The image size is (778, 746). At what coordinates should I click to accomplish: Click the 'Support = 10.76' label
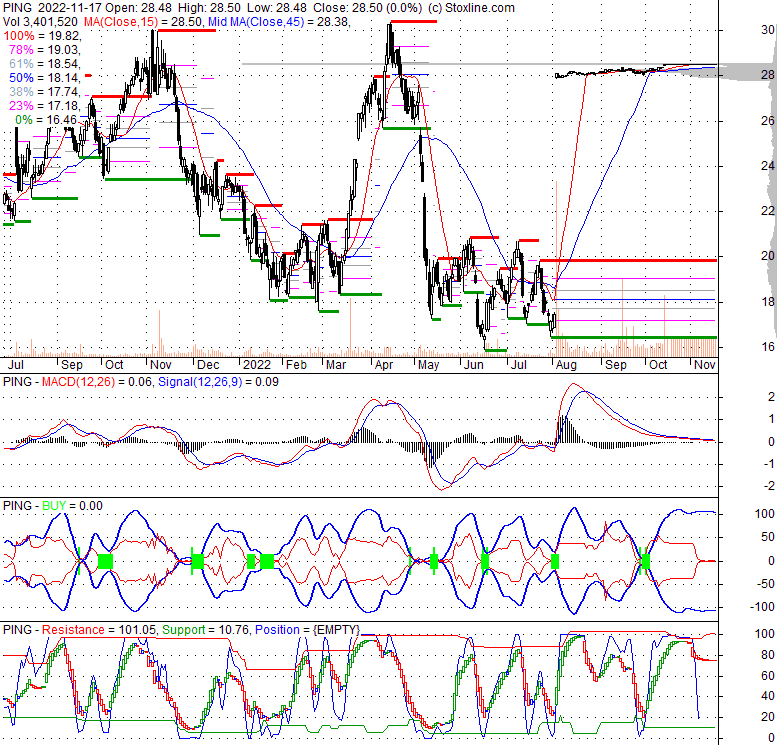pyautogui.click(x=205, y=629)
